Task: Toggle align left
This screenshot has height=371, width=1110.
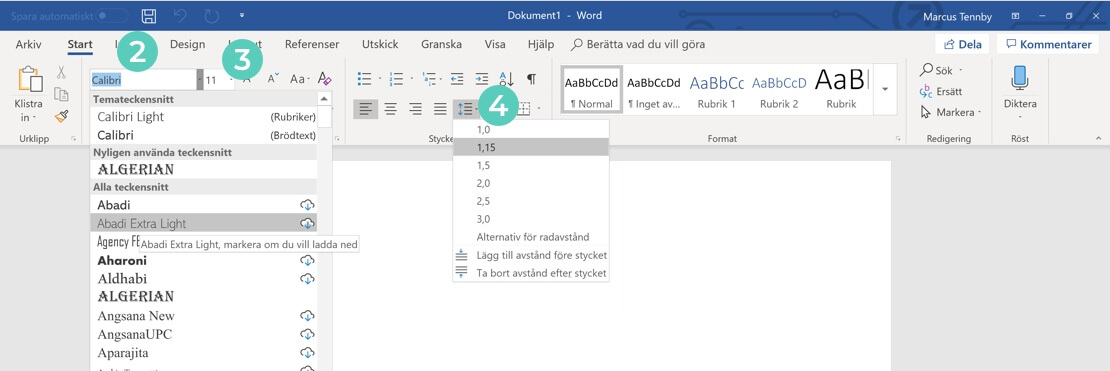Action: click(x=365, y=109)
